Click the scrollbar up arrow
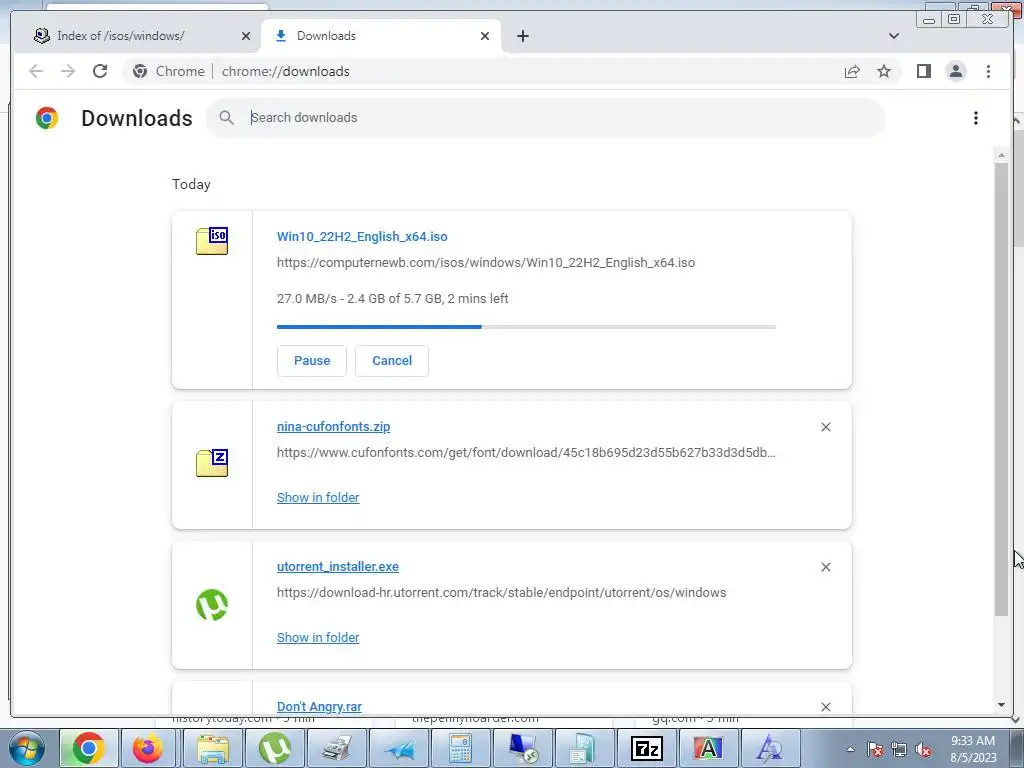This screenshot has height=768, width=1024. (x=1001, y=155)
